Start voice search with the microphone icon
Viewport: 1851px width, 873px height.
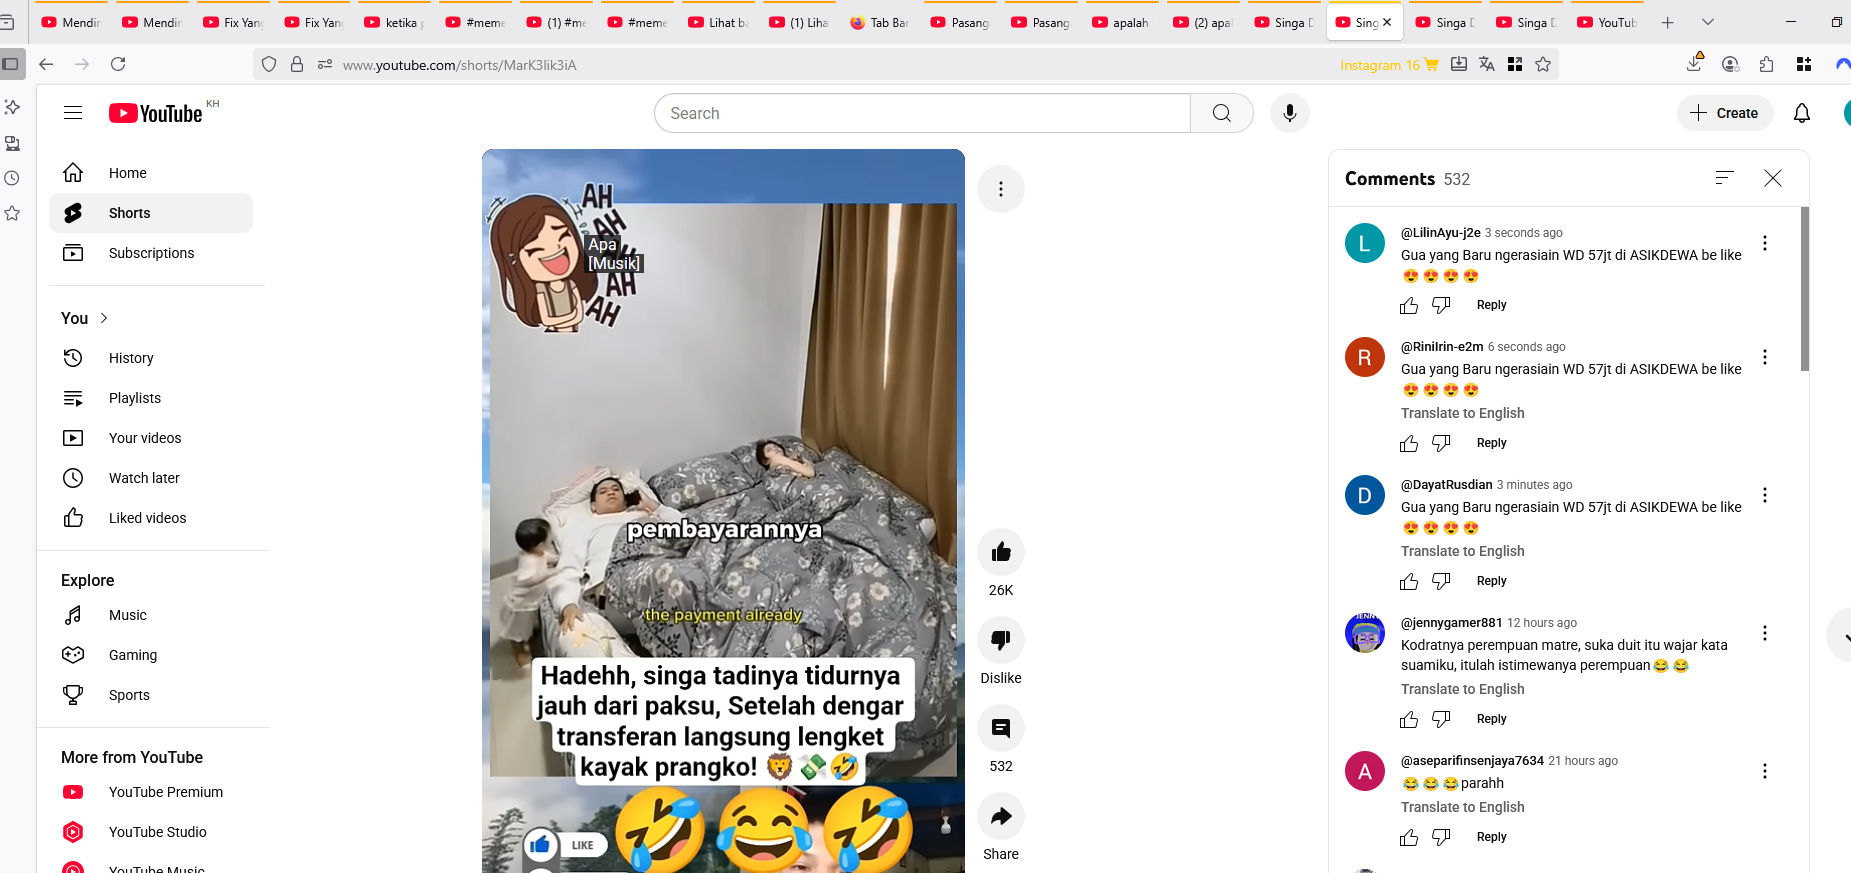coord(1290,113)
